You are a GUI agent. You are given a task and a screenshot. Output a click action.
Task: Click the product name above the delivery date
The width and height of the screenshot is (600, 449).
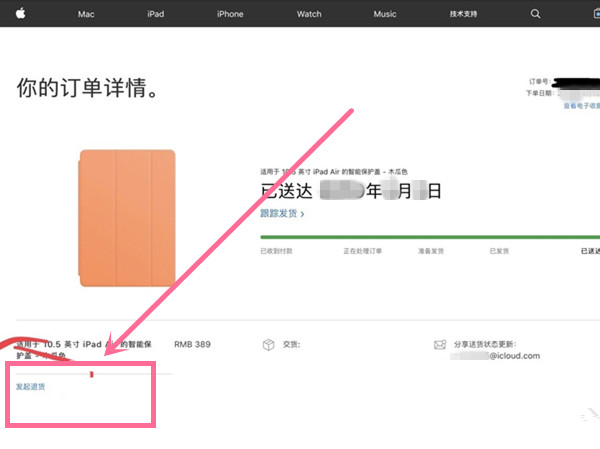click(x=334, y=172)
